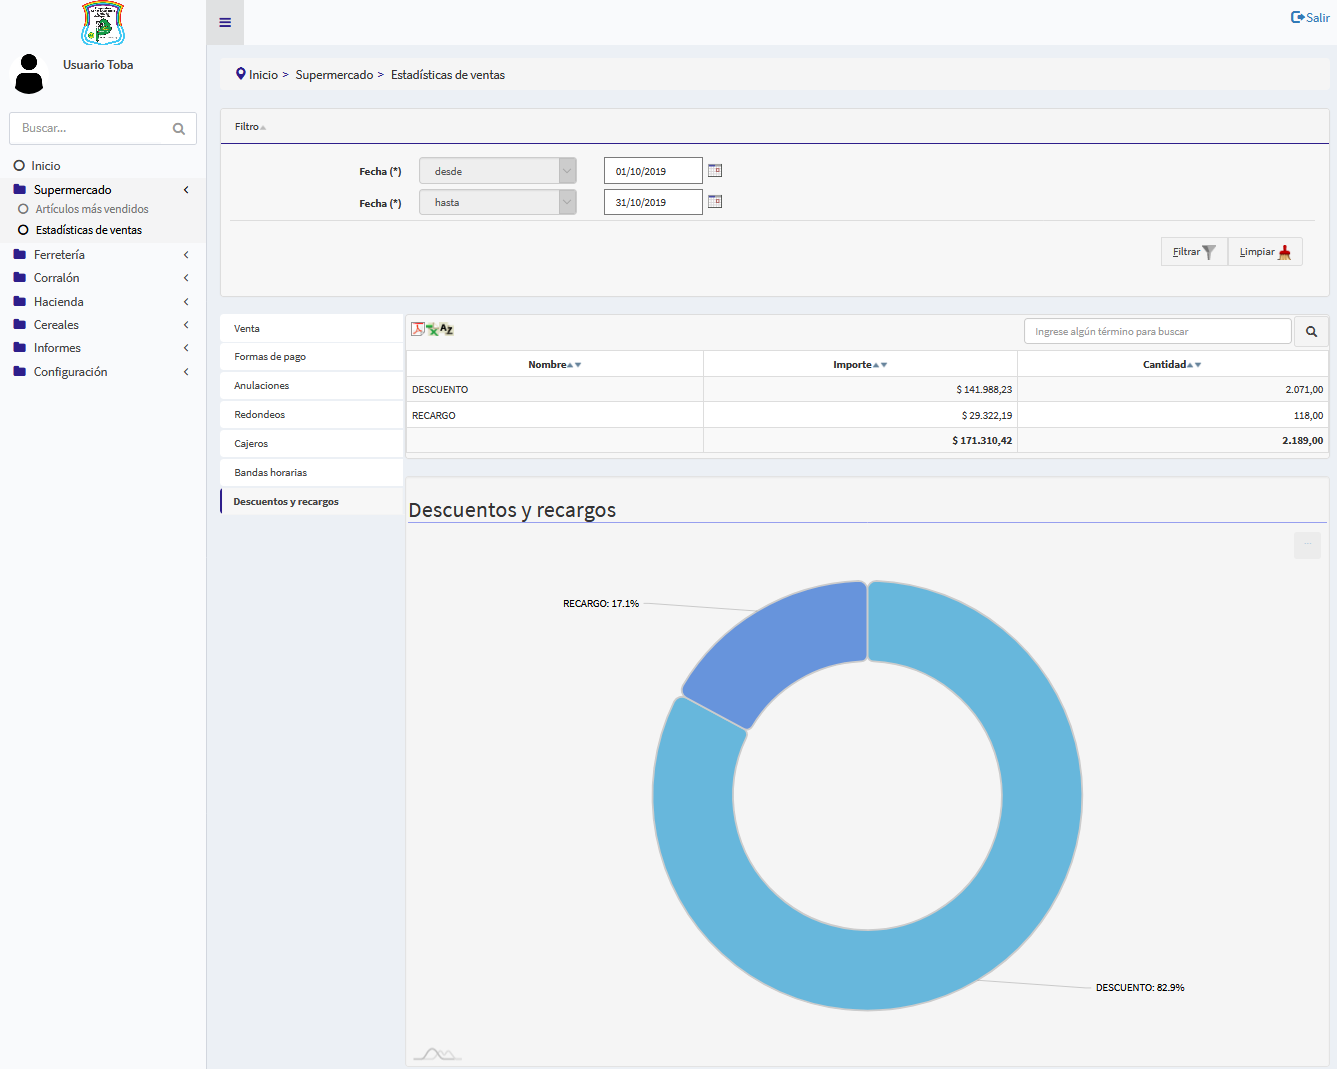The width and height of the screenshot is (1337, 1069).
Task: Click the table search magnifier button
Action: tap(1311, 332)
